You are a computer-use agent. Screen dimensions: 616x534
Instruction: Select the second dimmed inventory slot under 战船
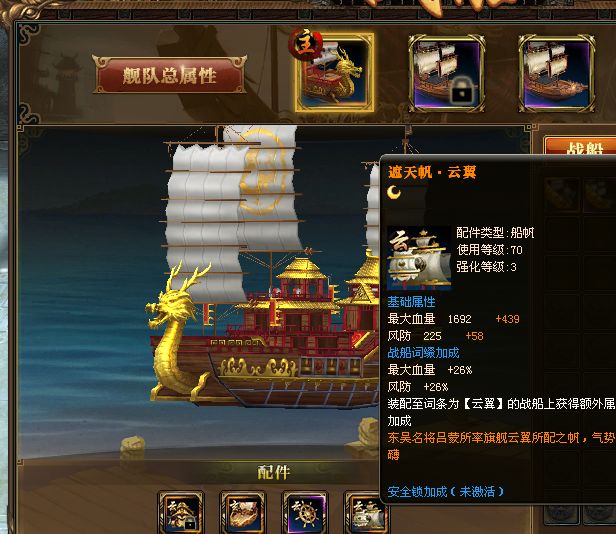click(x=600, y=194)
